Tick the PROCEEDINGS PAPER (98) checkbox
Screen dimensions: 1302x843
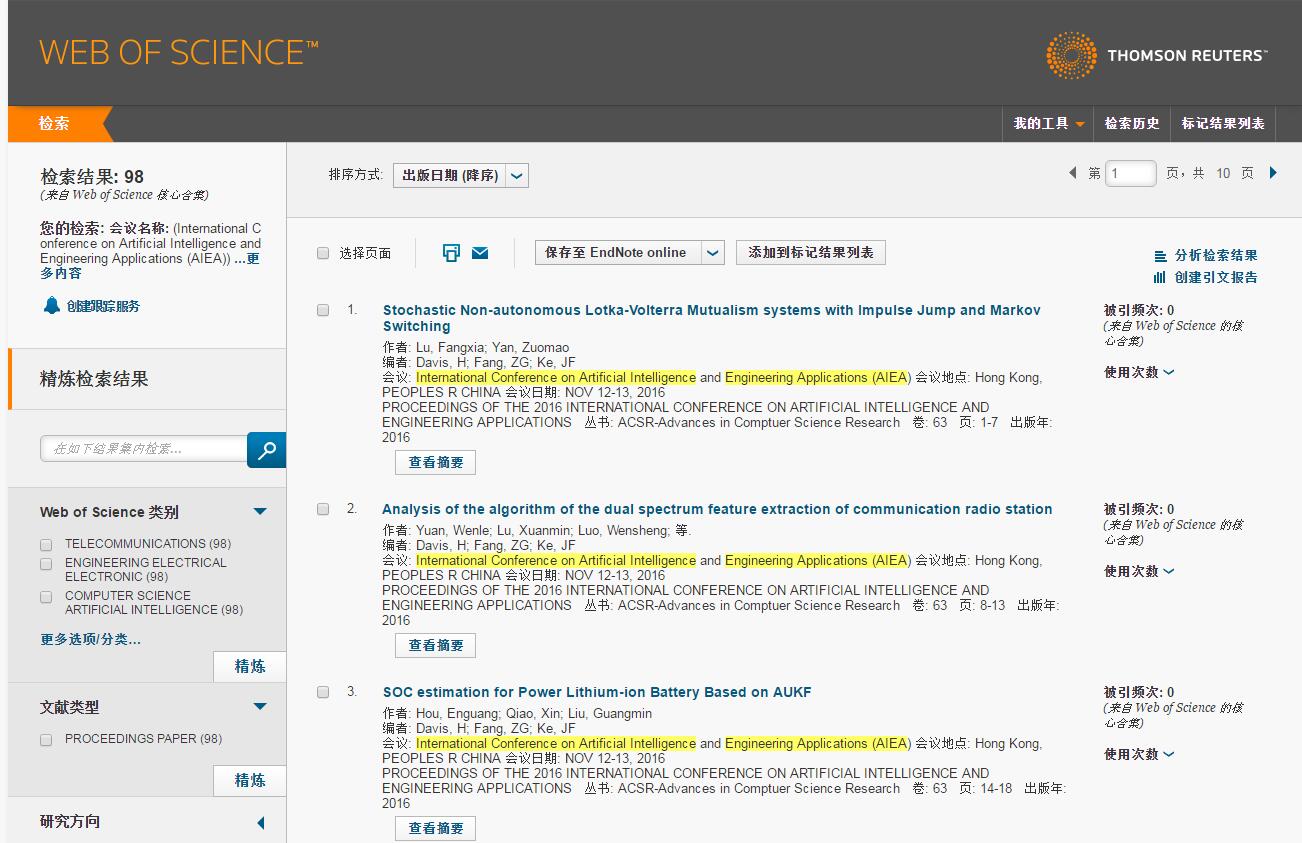coord(46,740)
